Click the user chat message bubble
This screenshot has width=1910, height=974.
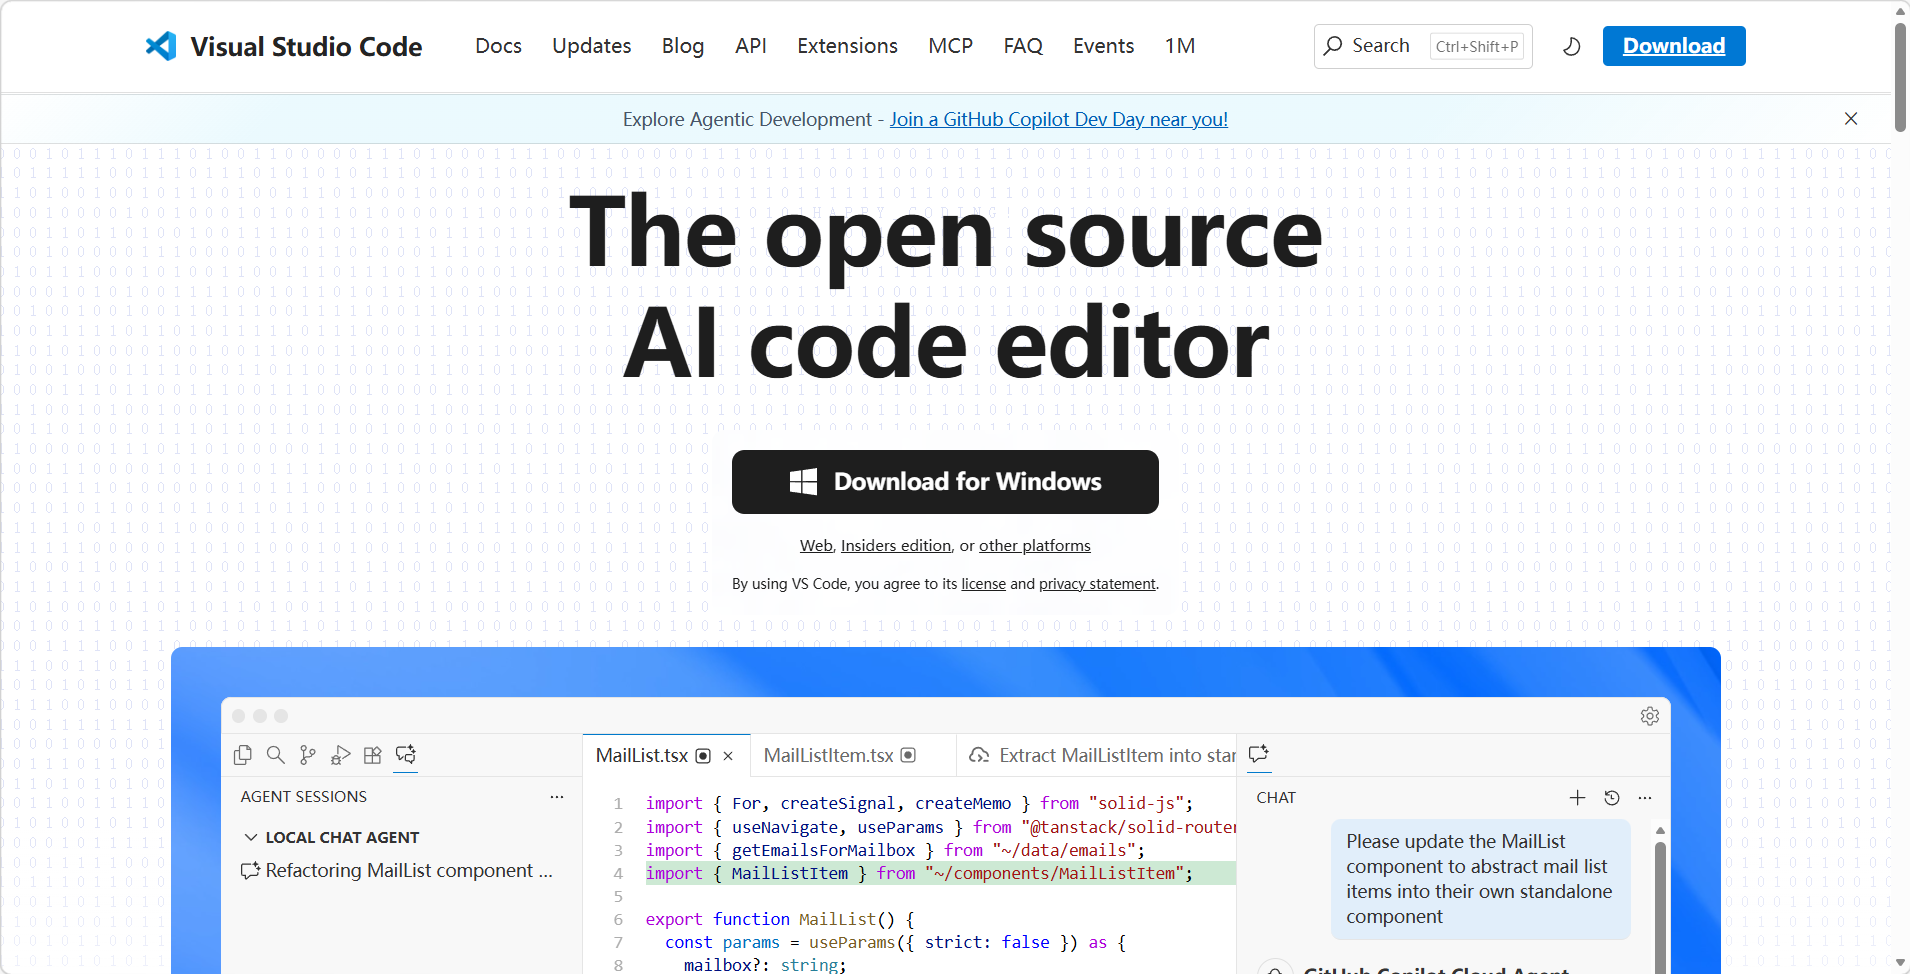[1480, 879]
